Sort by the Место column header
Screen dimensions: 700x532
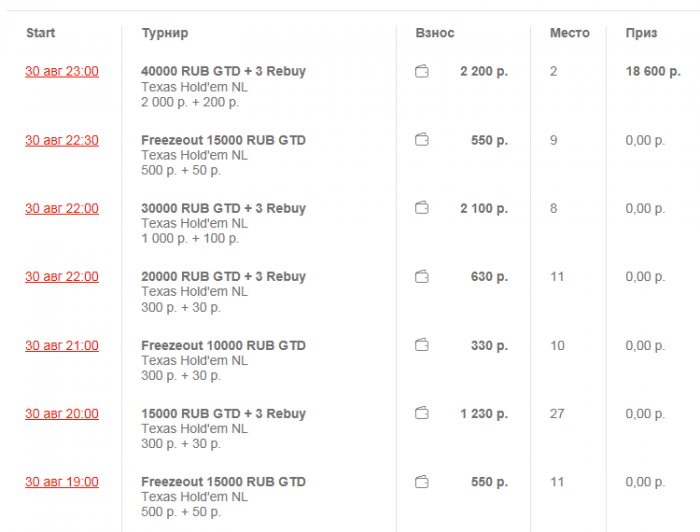click(570, 33)
